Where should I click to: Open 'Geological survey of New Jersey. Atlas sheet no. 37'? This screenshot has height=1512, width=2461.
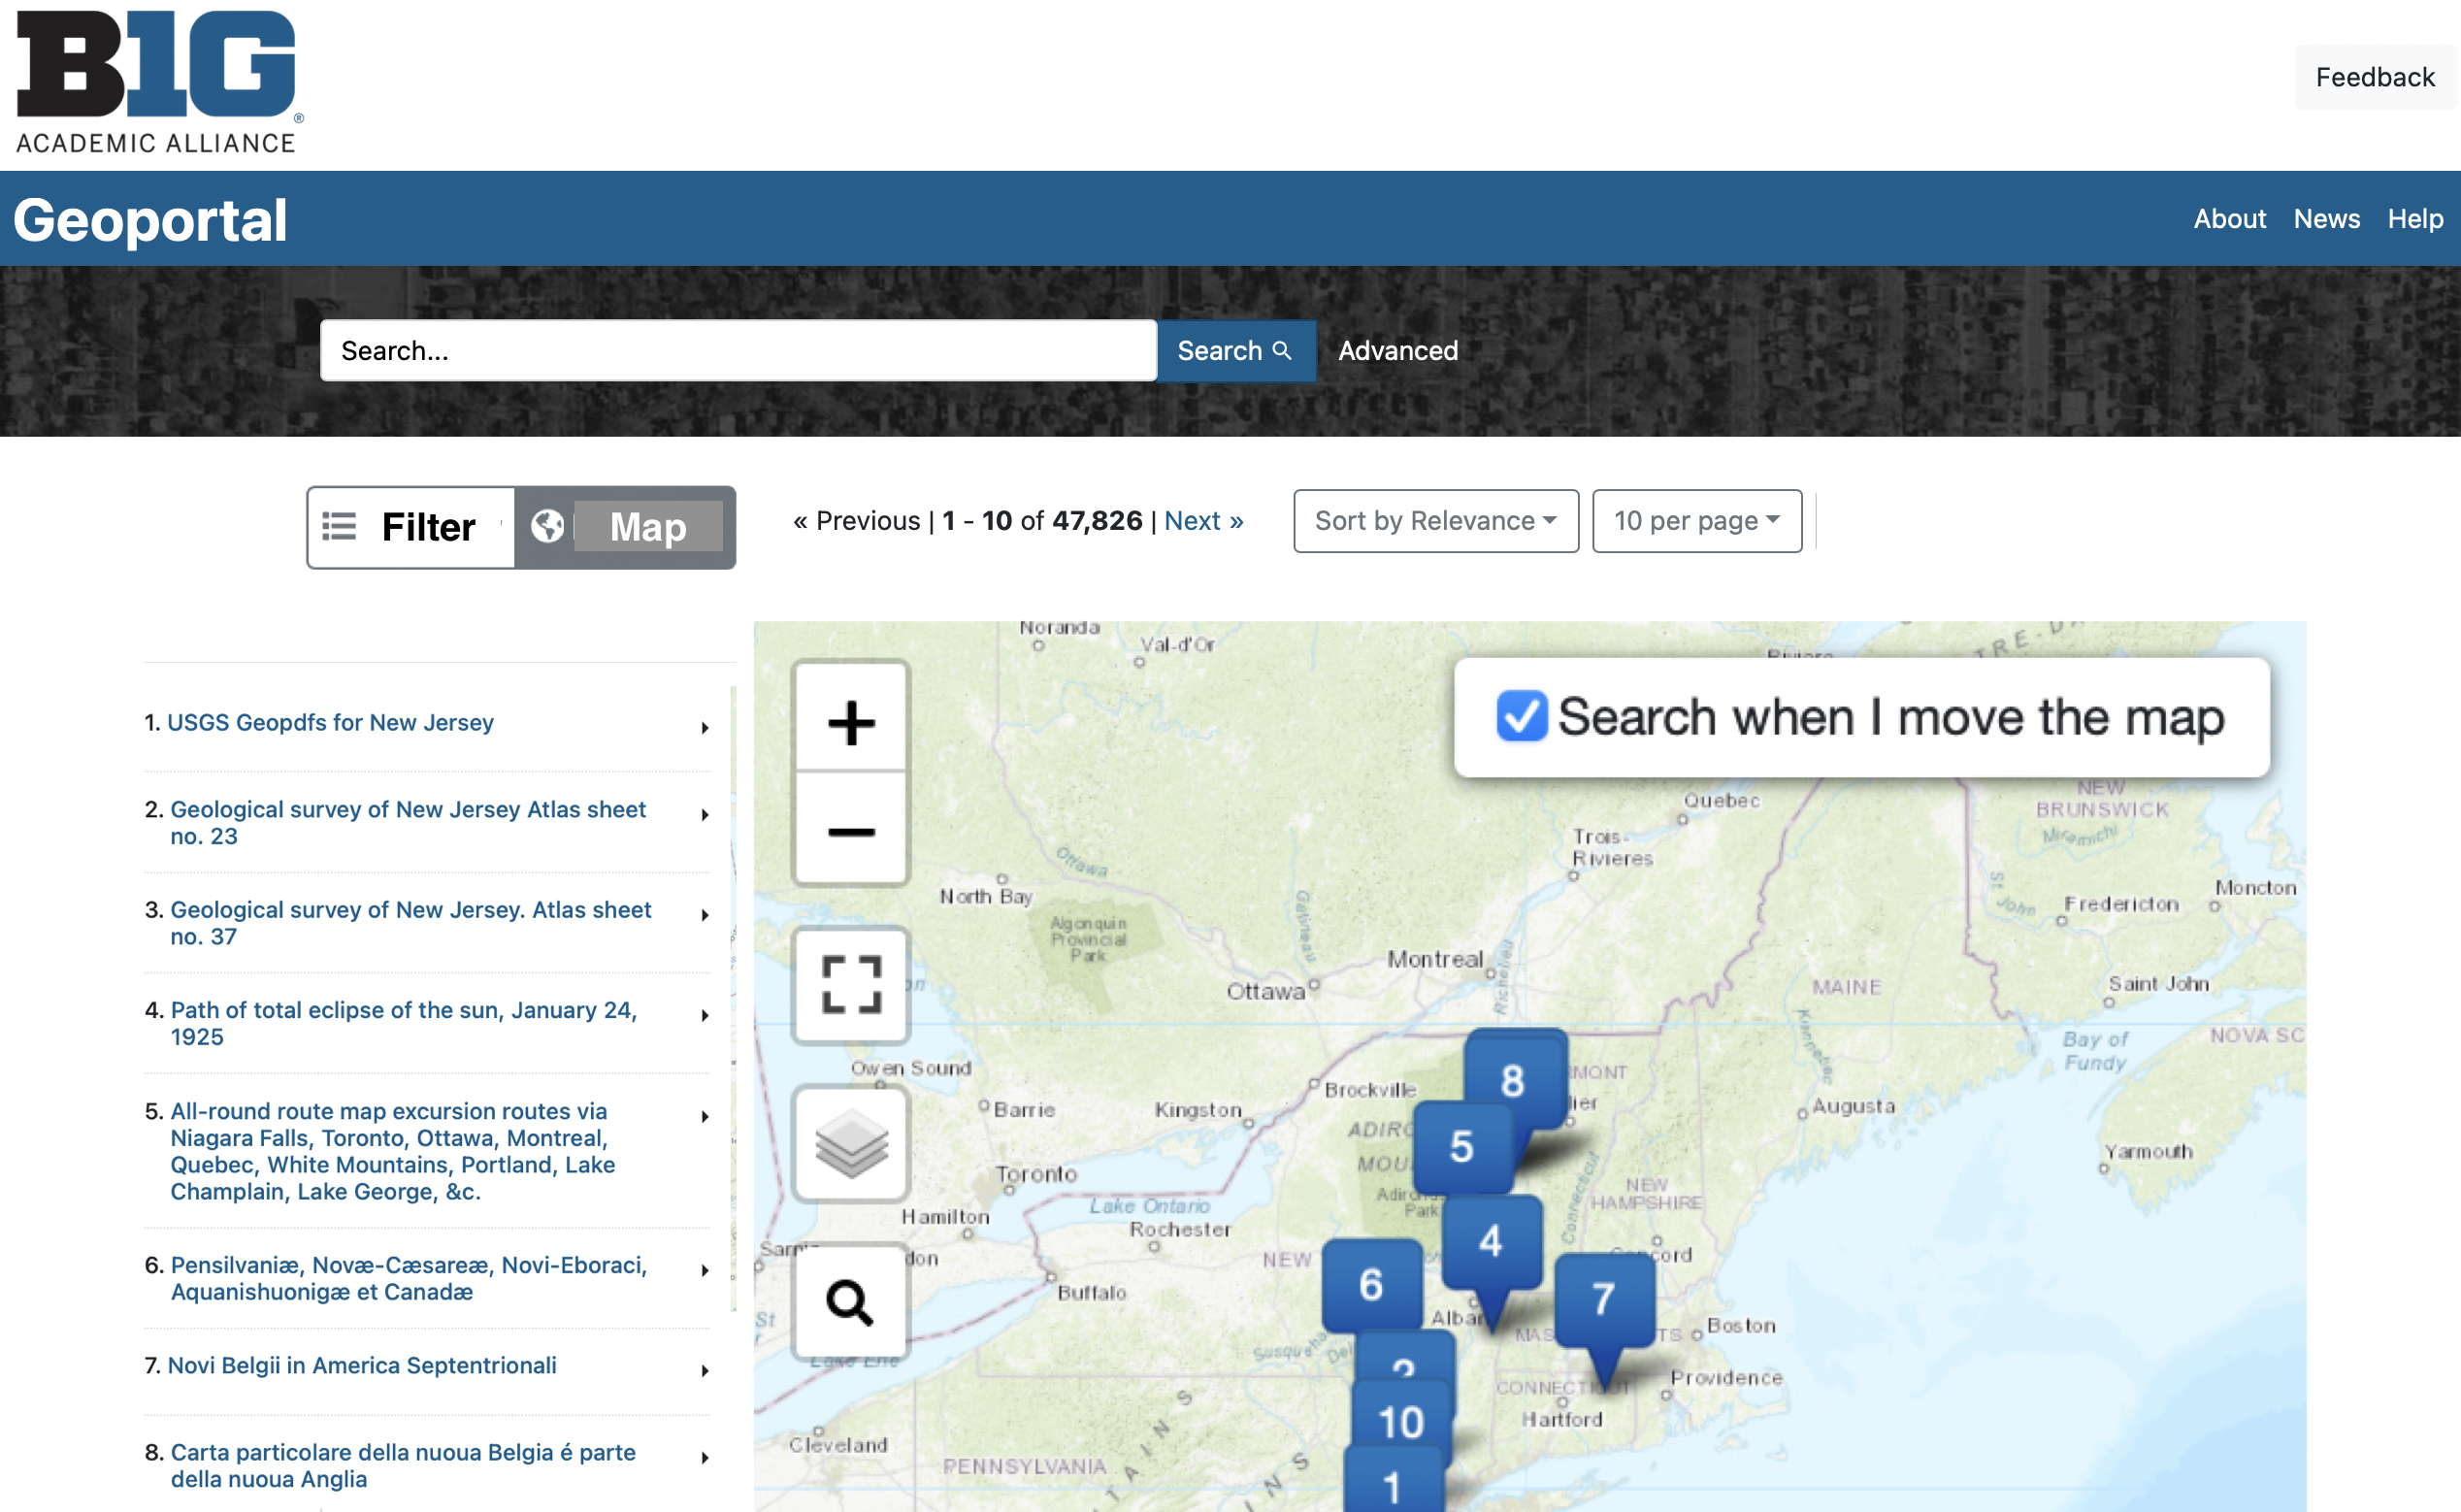(410, 922)
